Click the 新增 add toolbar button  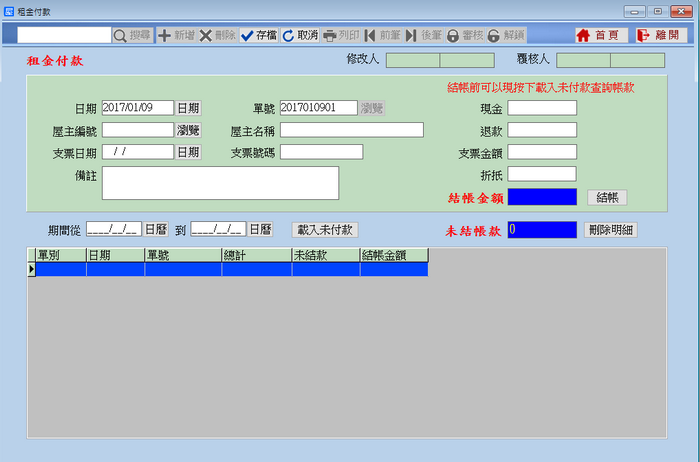click(x=176, y=35)
